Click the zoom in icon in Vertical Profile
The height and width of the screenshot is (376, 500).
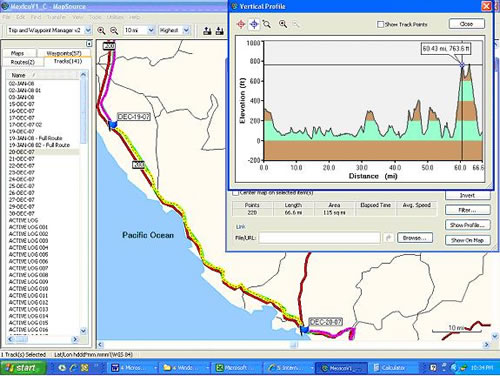(x=283, y=24)
